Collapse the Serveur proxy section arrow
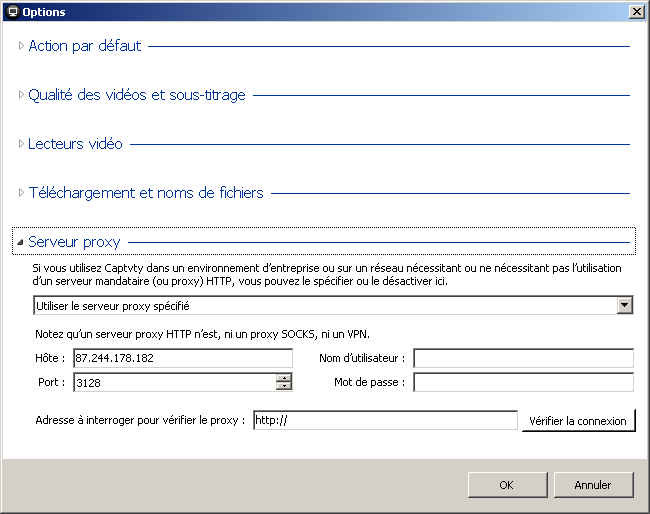 click(x=20, y=242)
